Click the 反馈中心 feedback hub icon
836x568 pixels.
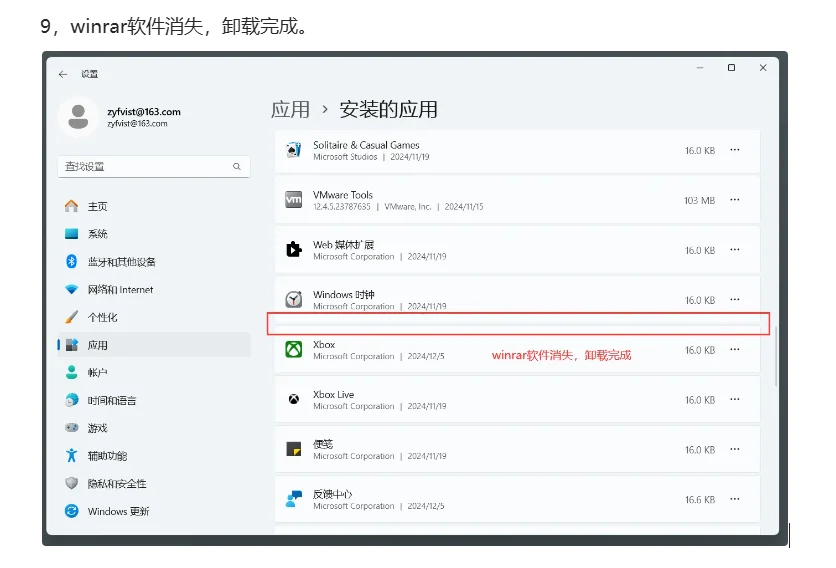pyautogui.click(x=294, y=499)
